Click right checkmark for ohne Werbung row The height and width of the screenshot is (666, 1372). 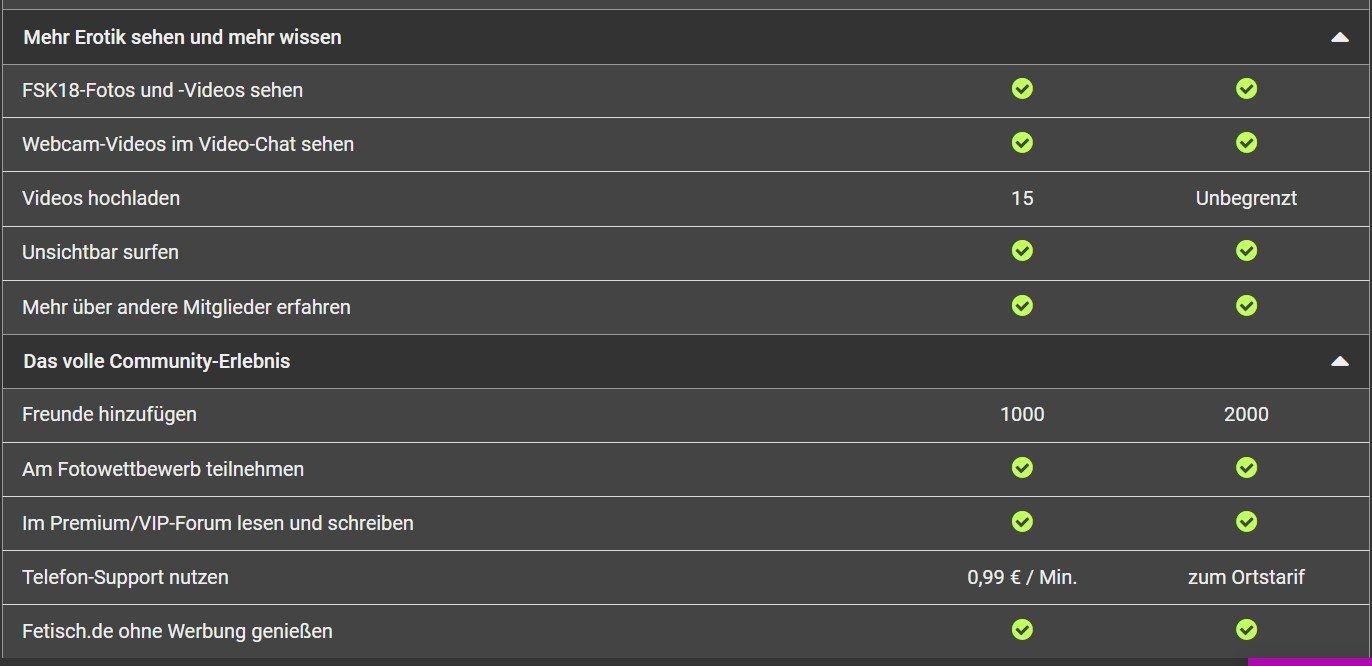click(1246, 630)
